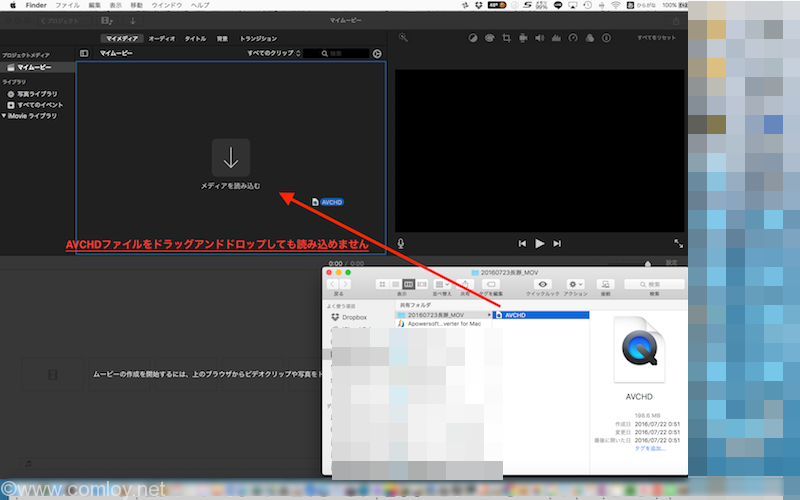This screenshot has width=800, height=500.
Task: Select the Apowersoft…verter for Mac item
Action: click(x=444, y=323)
